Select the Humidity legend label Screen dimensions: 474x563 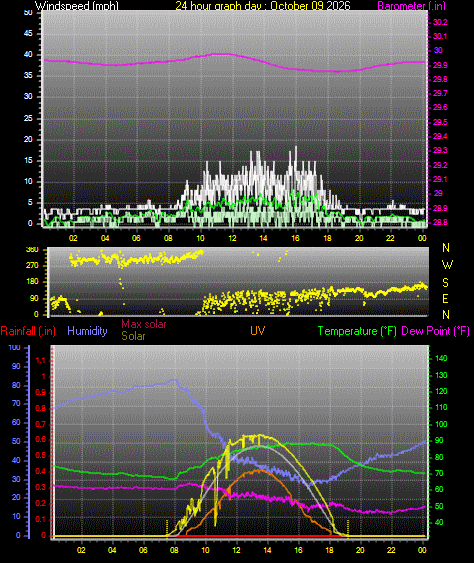[x=87, y=331]
